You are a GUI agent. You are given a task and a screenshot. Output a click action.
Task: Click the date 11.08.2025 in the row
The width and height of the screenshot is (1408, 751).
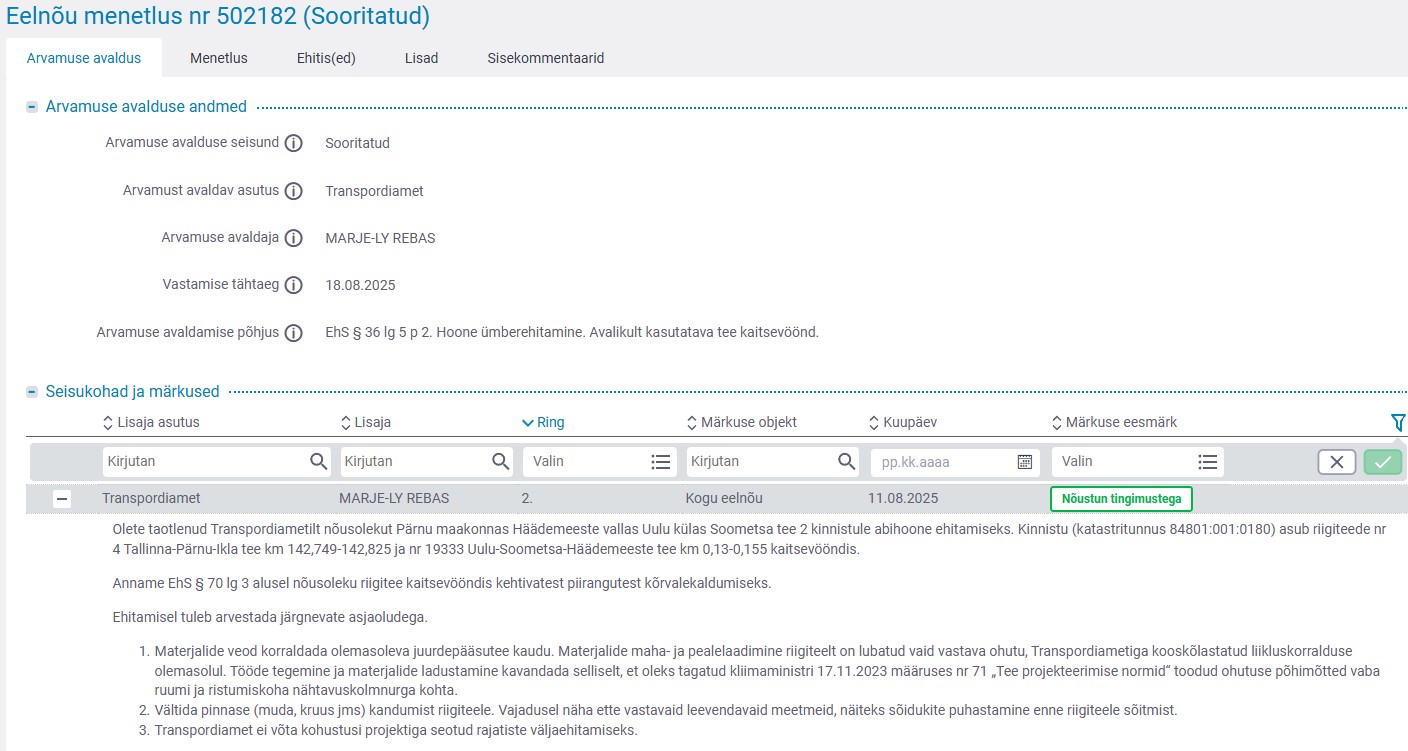(x=903, y=498)
